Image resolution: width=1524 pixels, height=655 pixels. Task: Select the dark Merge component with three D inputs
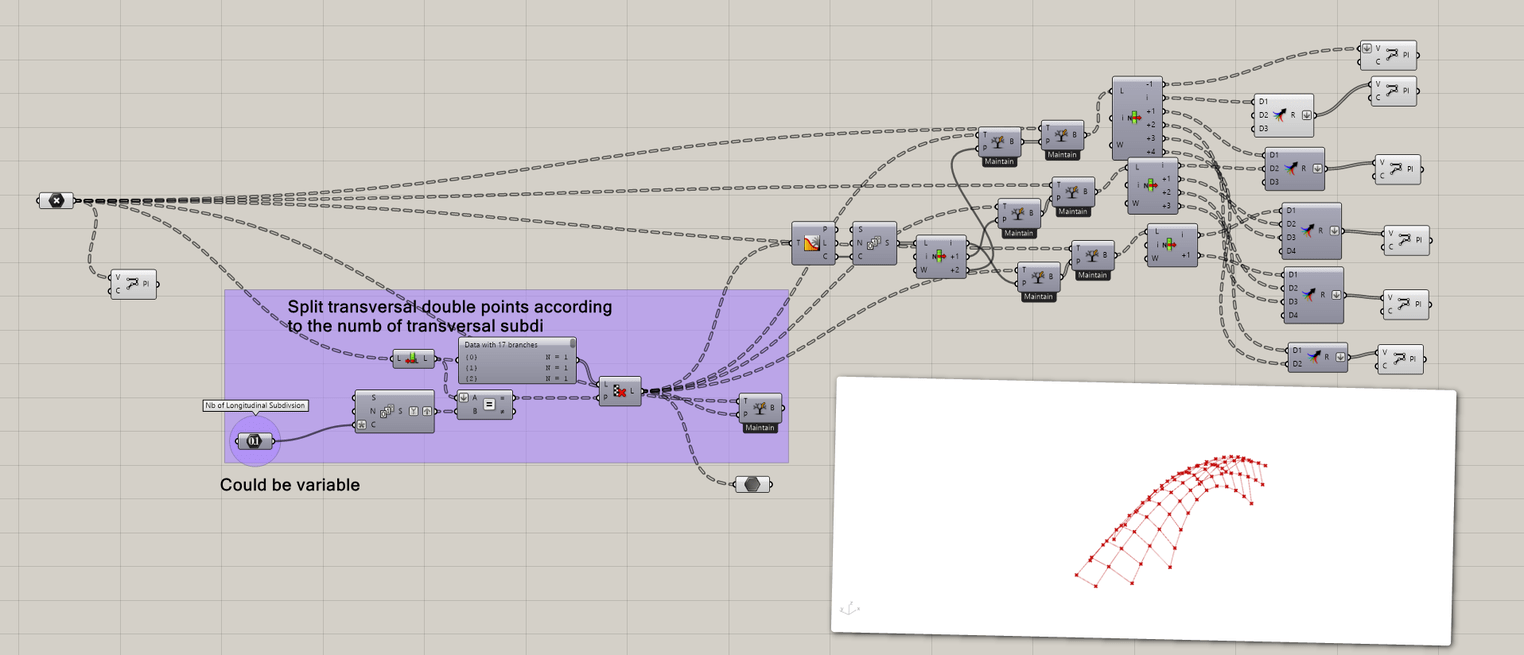point(1295,169)
